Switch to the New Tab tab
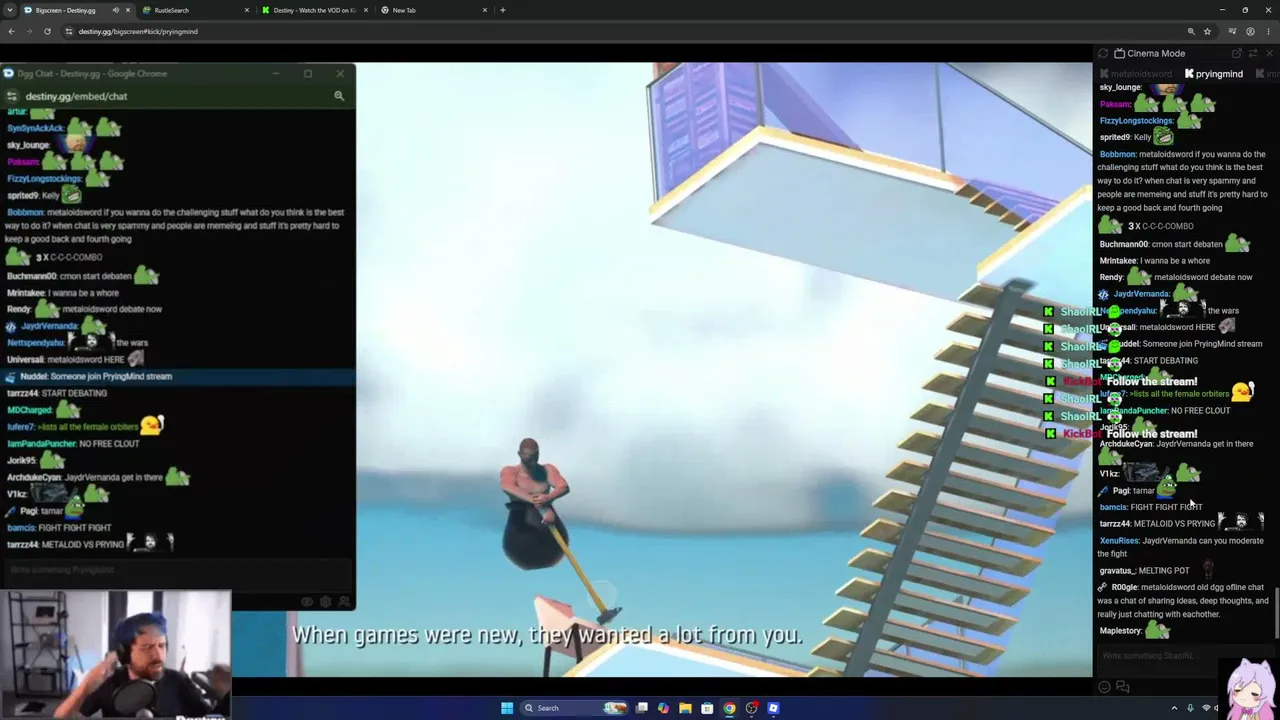Viewport: 1280px width, 720px height. 433,10
